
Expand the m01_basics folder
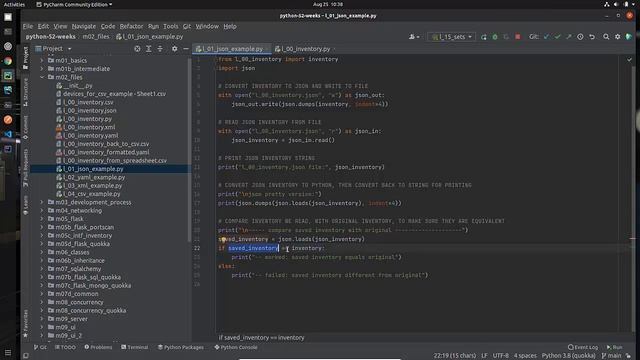tap(42, 60)
